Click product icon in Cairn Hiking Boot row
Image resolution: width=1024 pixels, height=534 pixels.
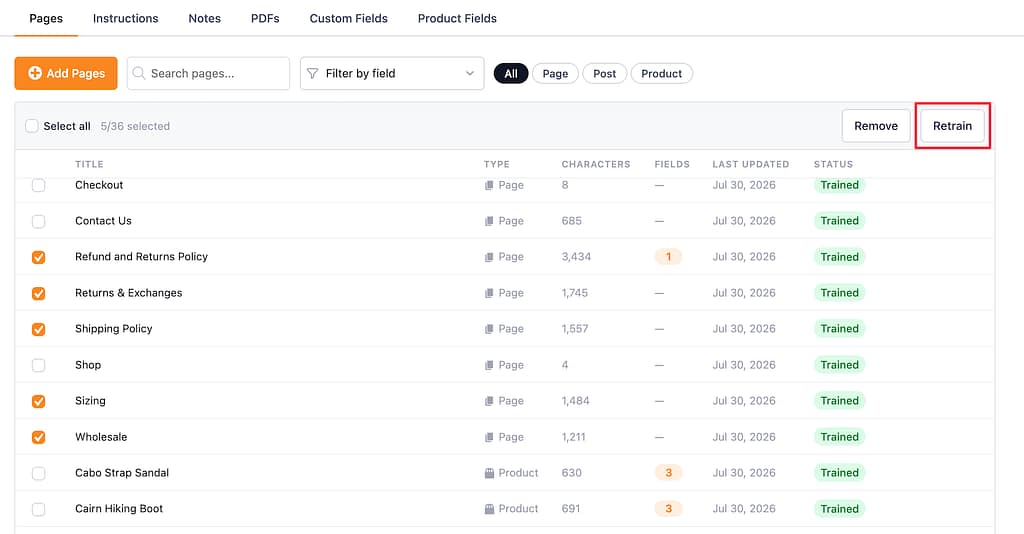pyautogui.click(x=489, y=509)
